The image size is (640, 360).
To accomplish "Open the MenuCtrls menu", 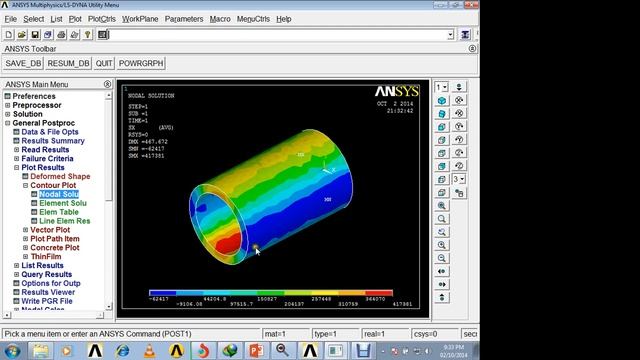I will coord(253,19).
